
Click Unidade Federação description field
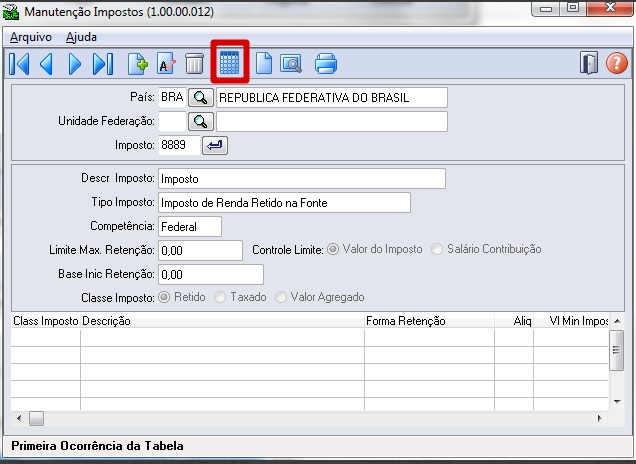(332, 121)
